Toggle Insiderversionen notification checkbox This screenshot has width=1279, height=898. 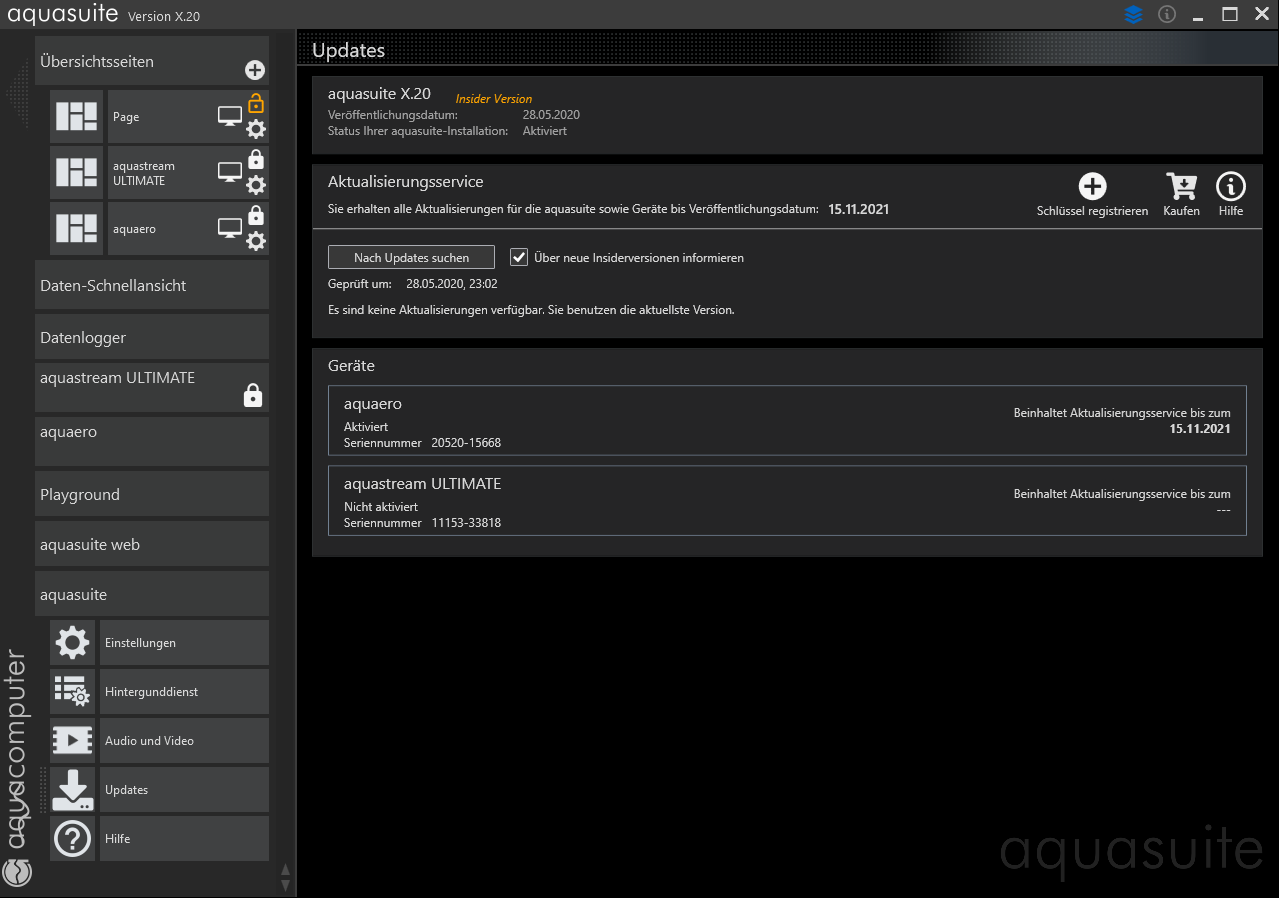tap(519, 257)
